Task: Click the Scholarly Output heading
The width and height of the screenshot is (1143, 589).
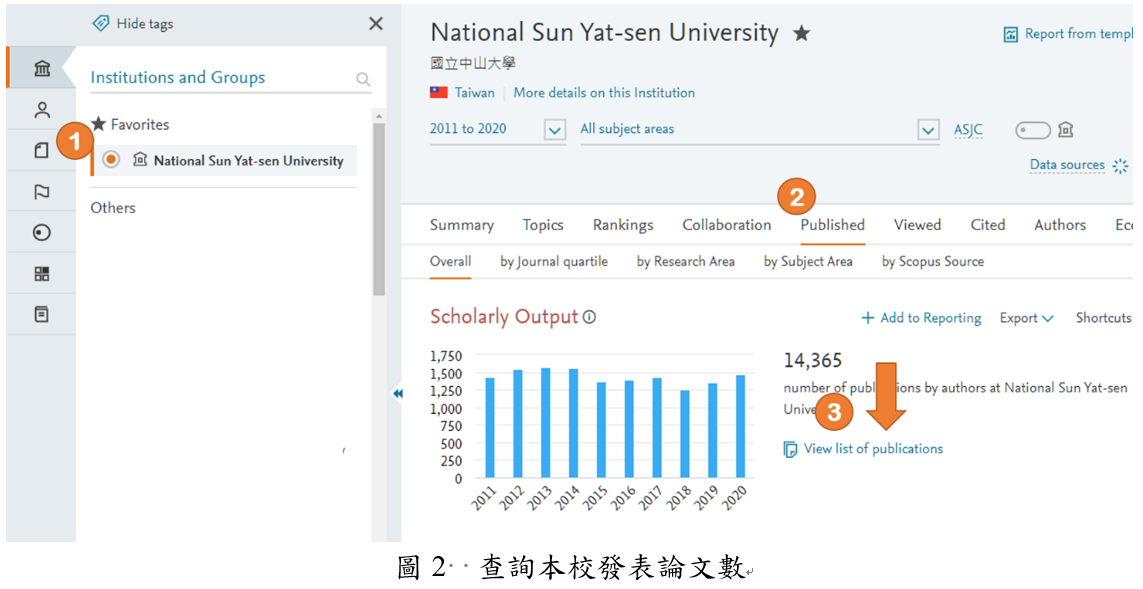Action: (504, 317)
